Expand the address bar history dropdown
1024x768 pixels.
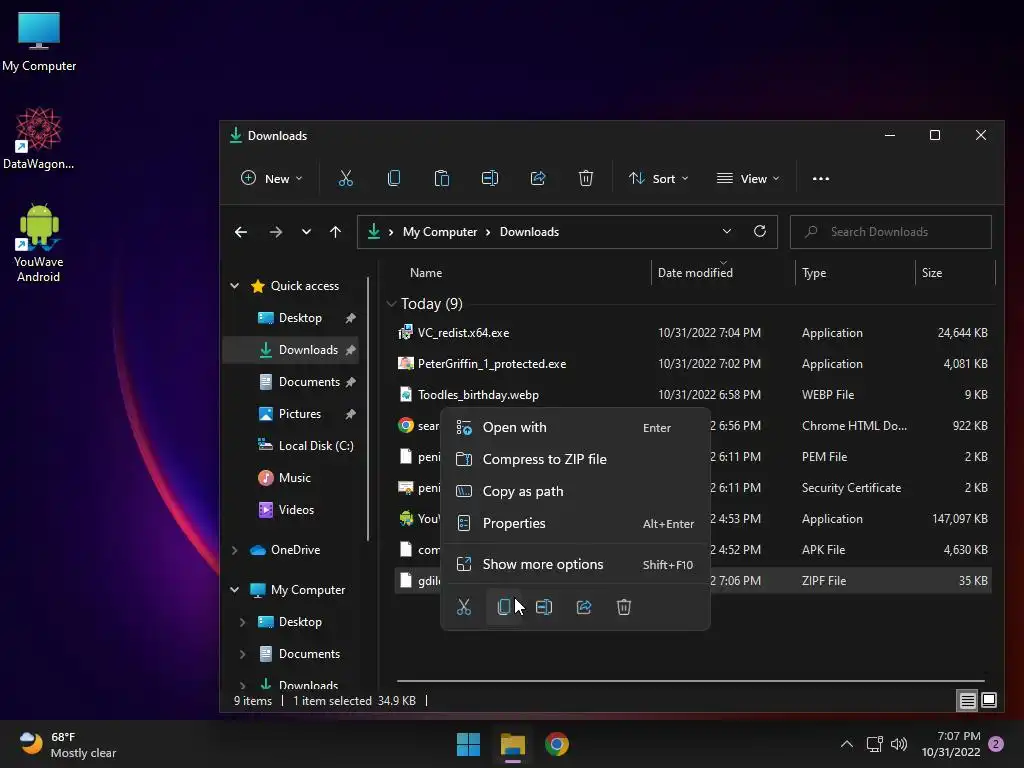coord(727,231)
